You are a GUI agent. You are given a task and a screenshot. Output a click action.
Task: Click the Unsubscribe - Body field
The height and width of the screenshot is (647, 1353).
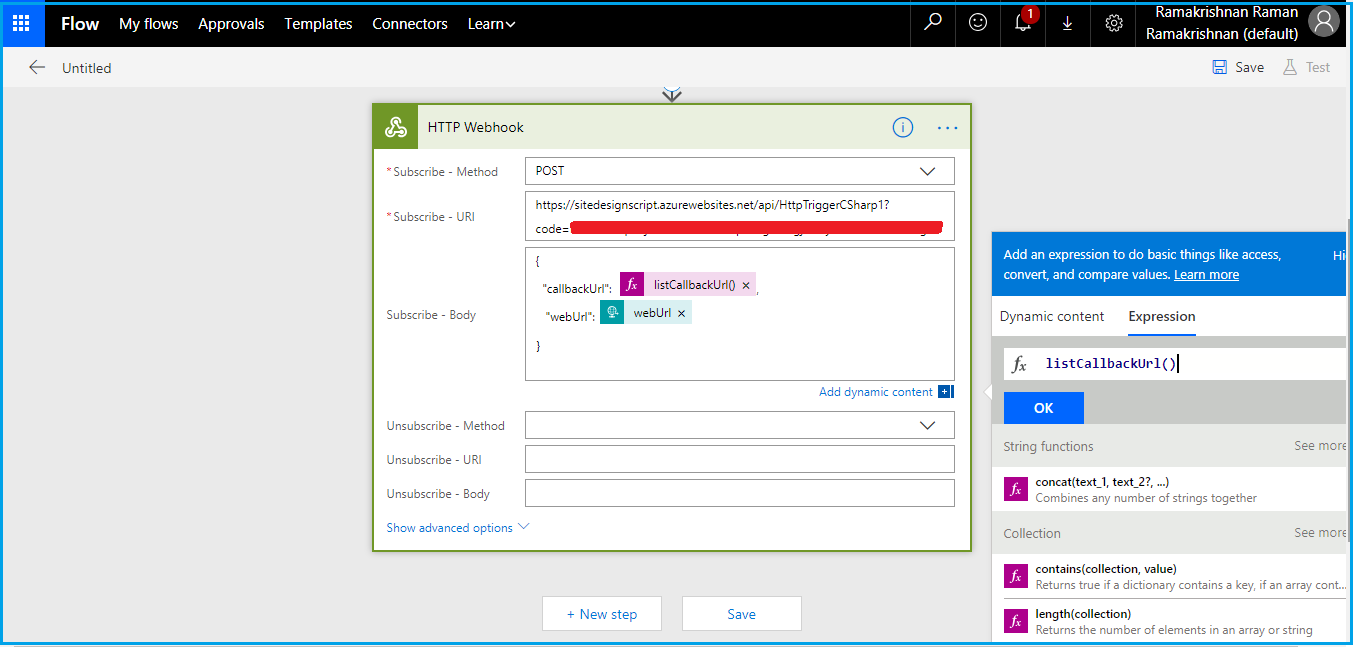740,493
